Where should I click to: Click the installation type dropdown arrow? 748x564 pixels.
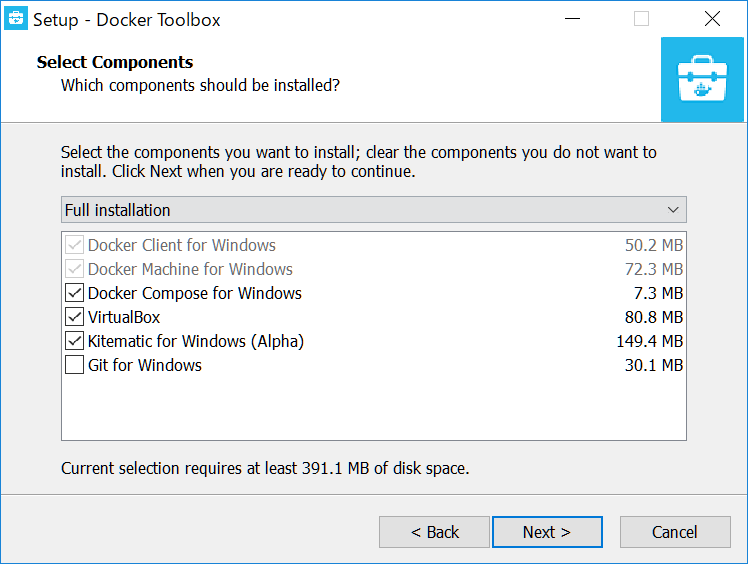point(674,210)
